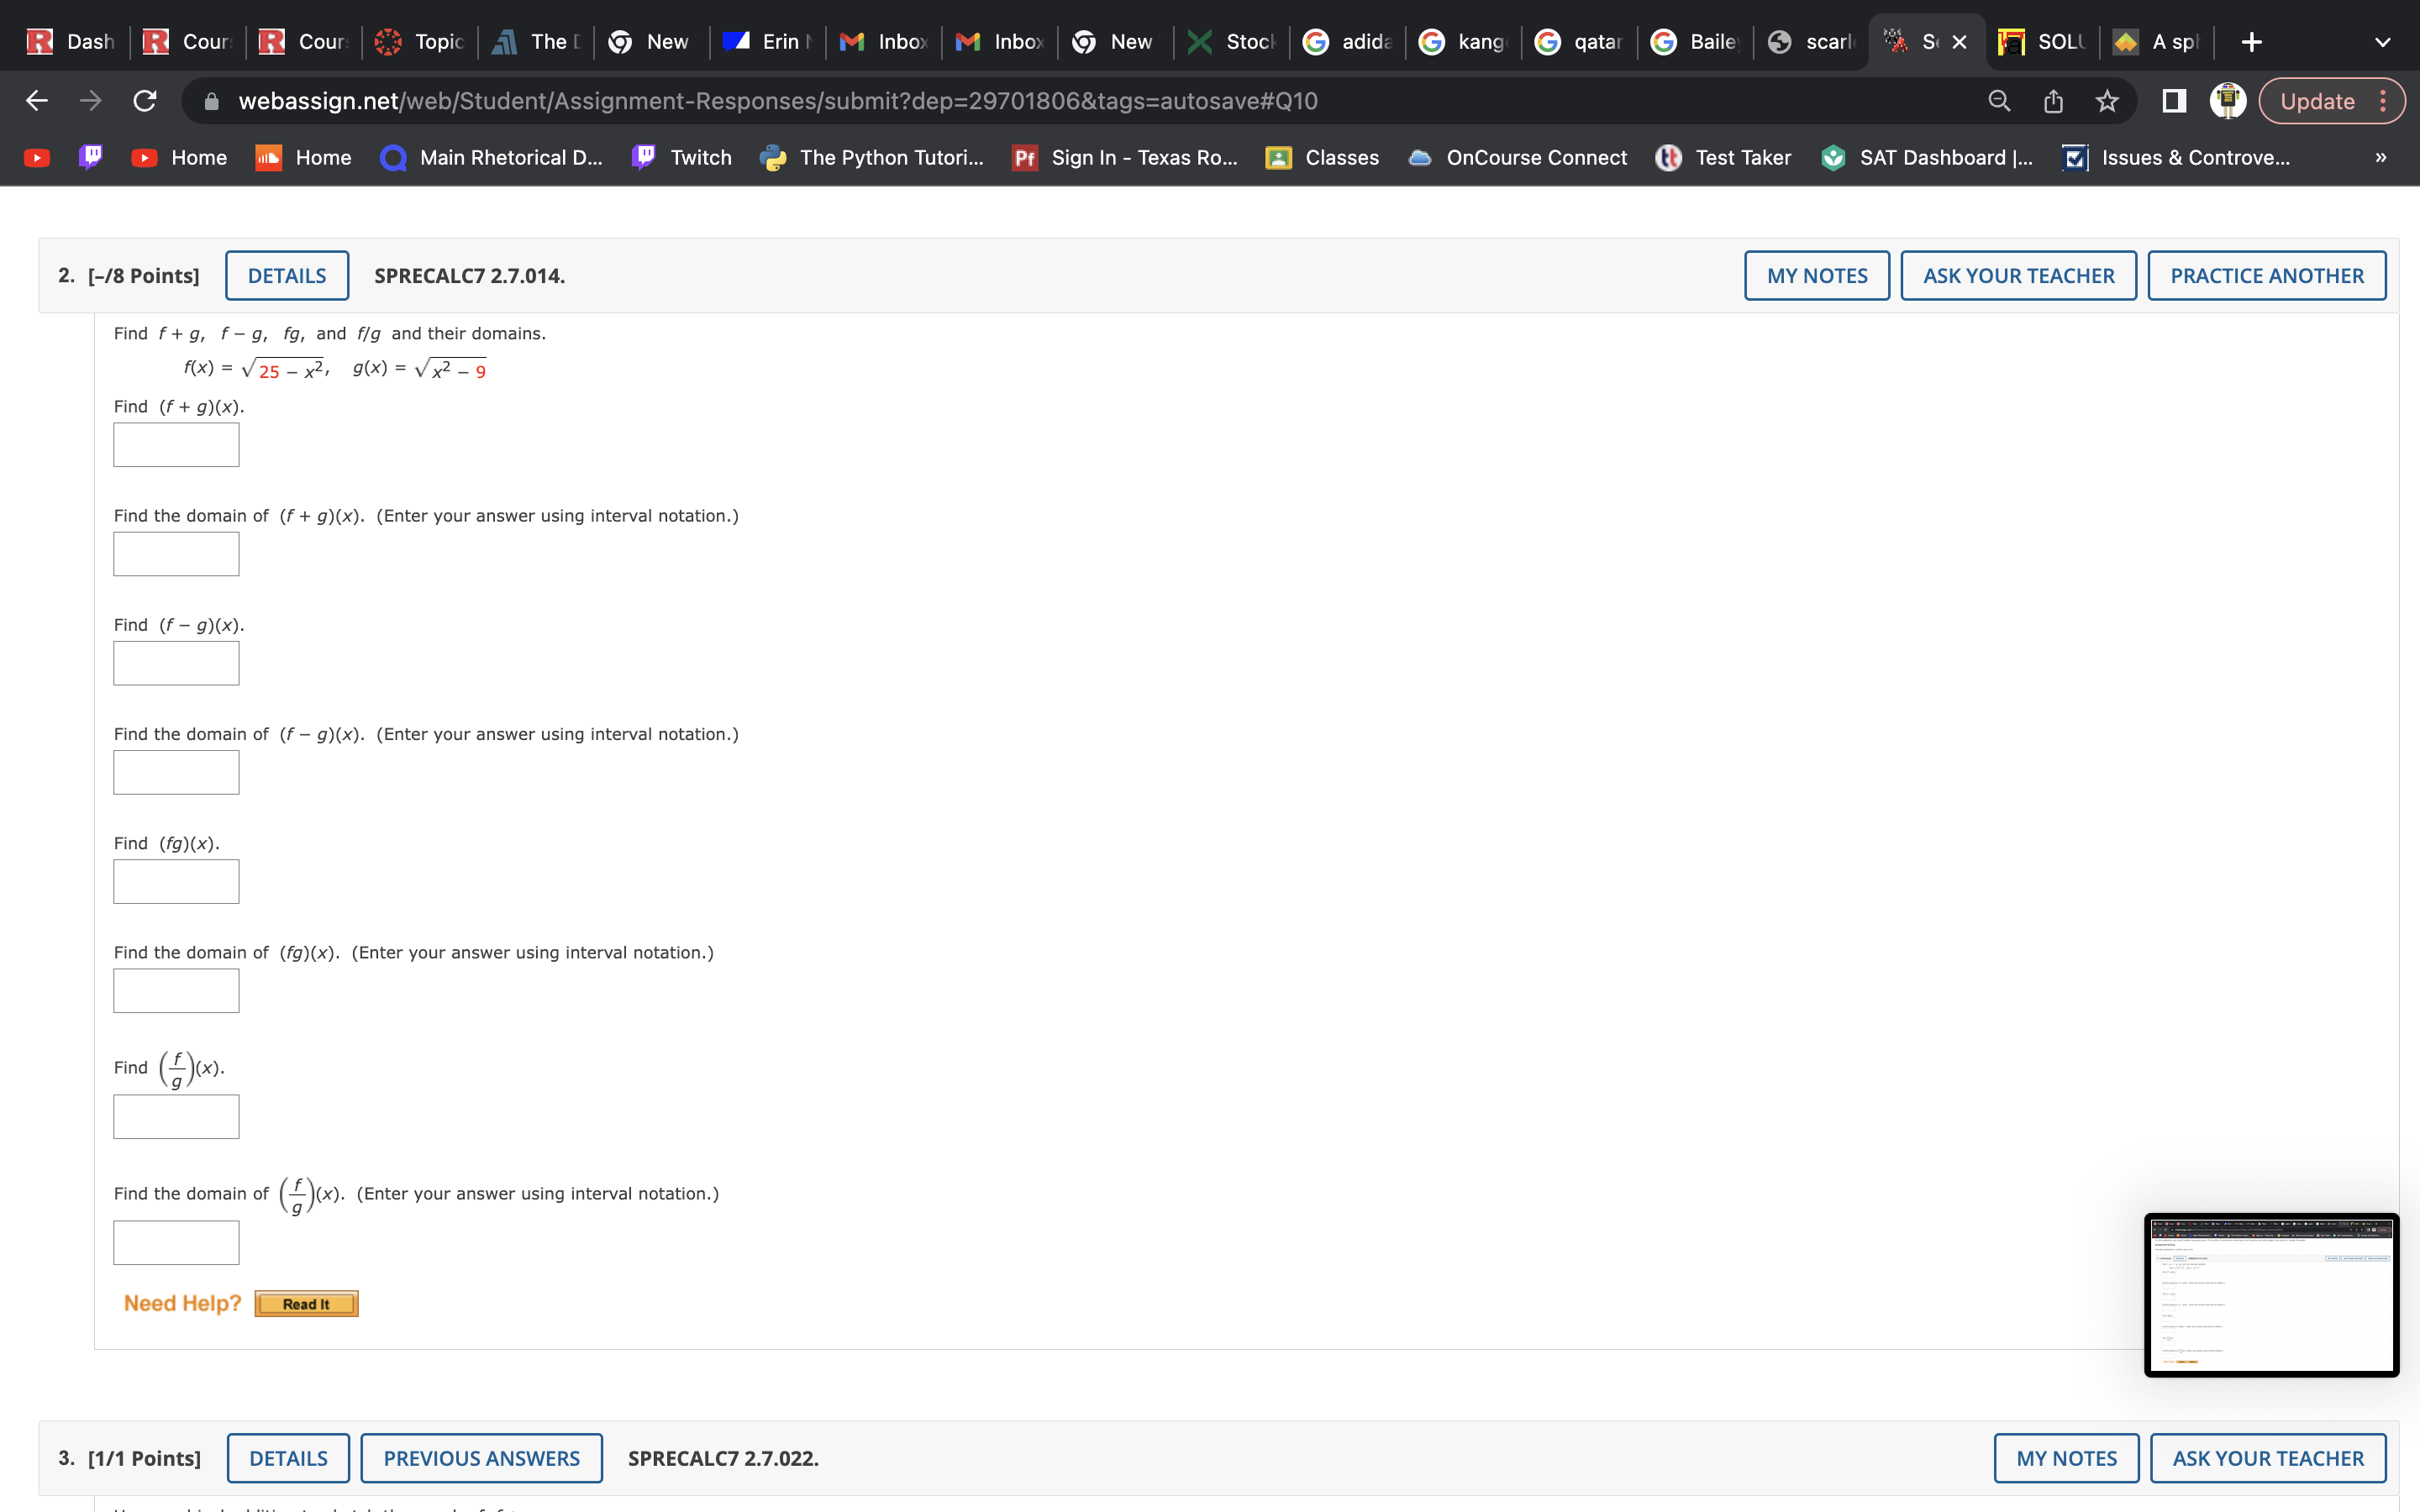Click the forward navigation arrow
The width and height of the screenshot is (2420, 1512).
(x=90, y=100)
